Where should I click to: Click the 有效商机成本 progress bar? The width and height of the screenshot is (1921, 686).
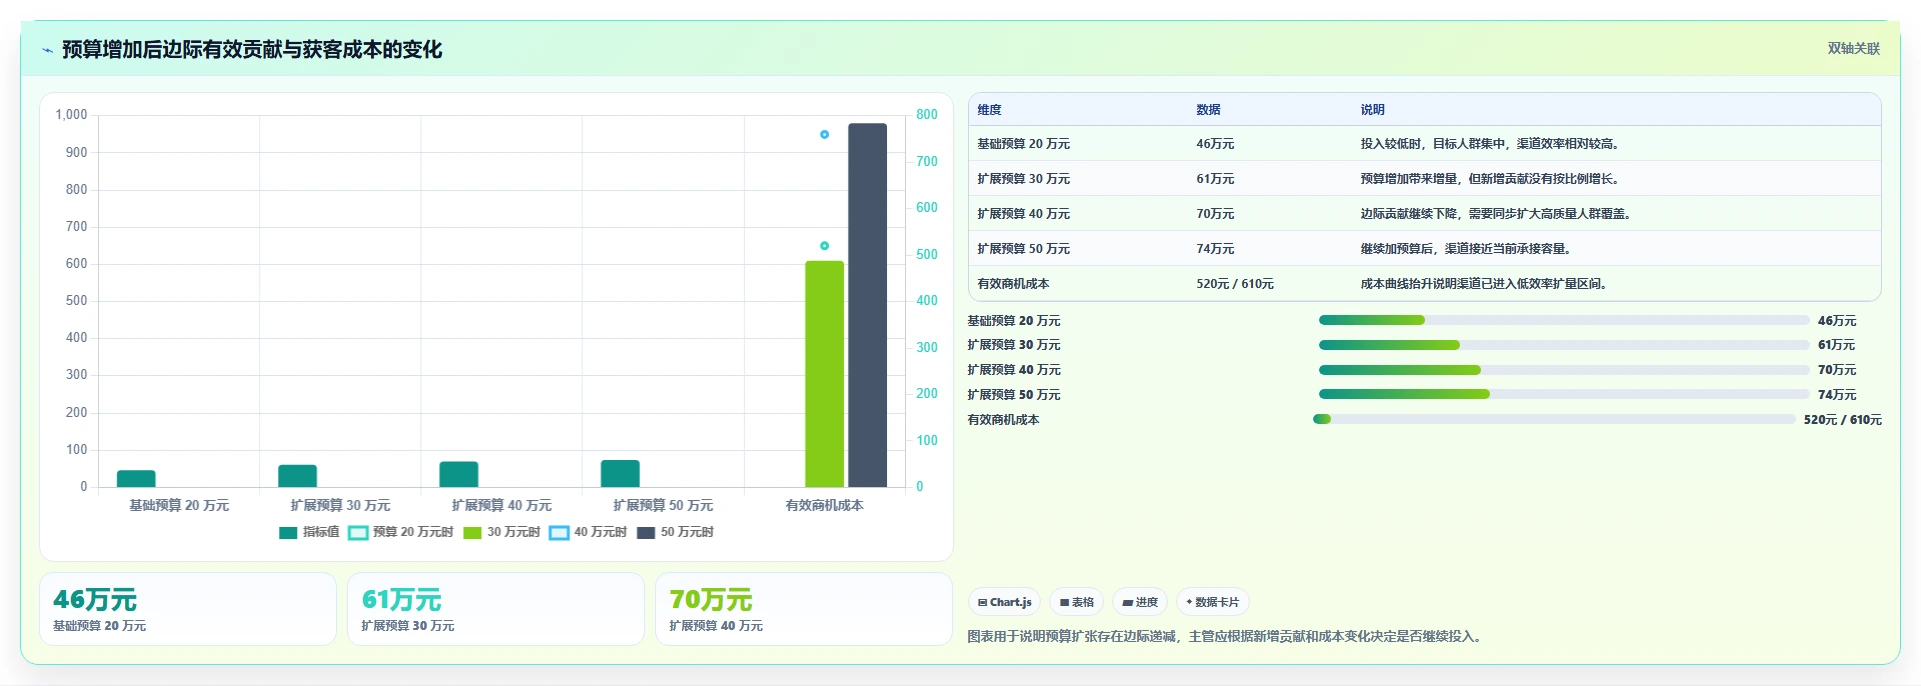tap(1554, 419)
